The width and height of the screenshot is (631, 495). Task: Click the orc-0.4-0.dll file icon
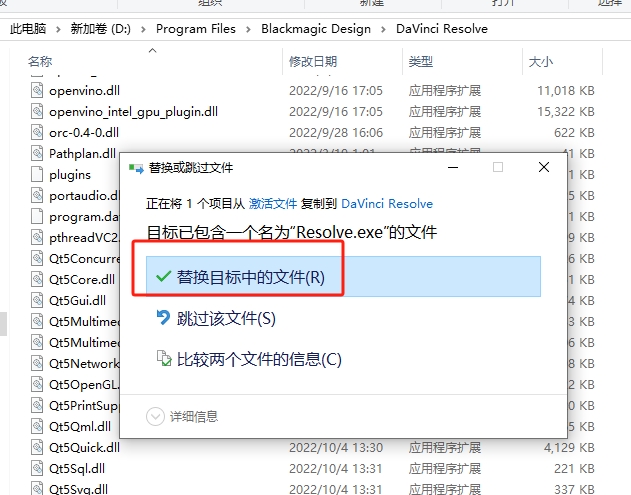click(38, 132)
